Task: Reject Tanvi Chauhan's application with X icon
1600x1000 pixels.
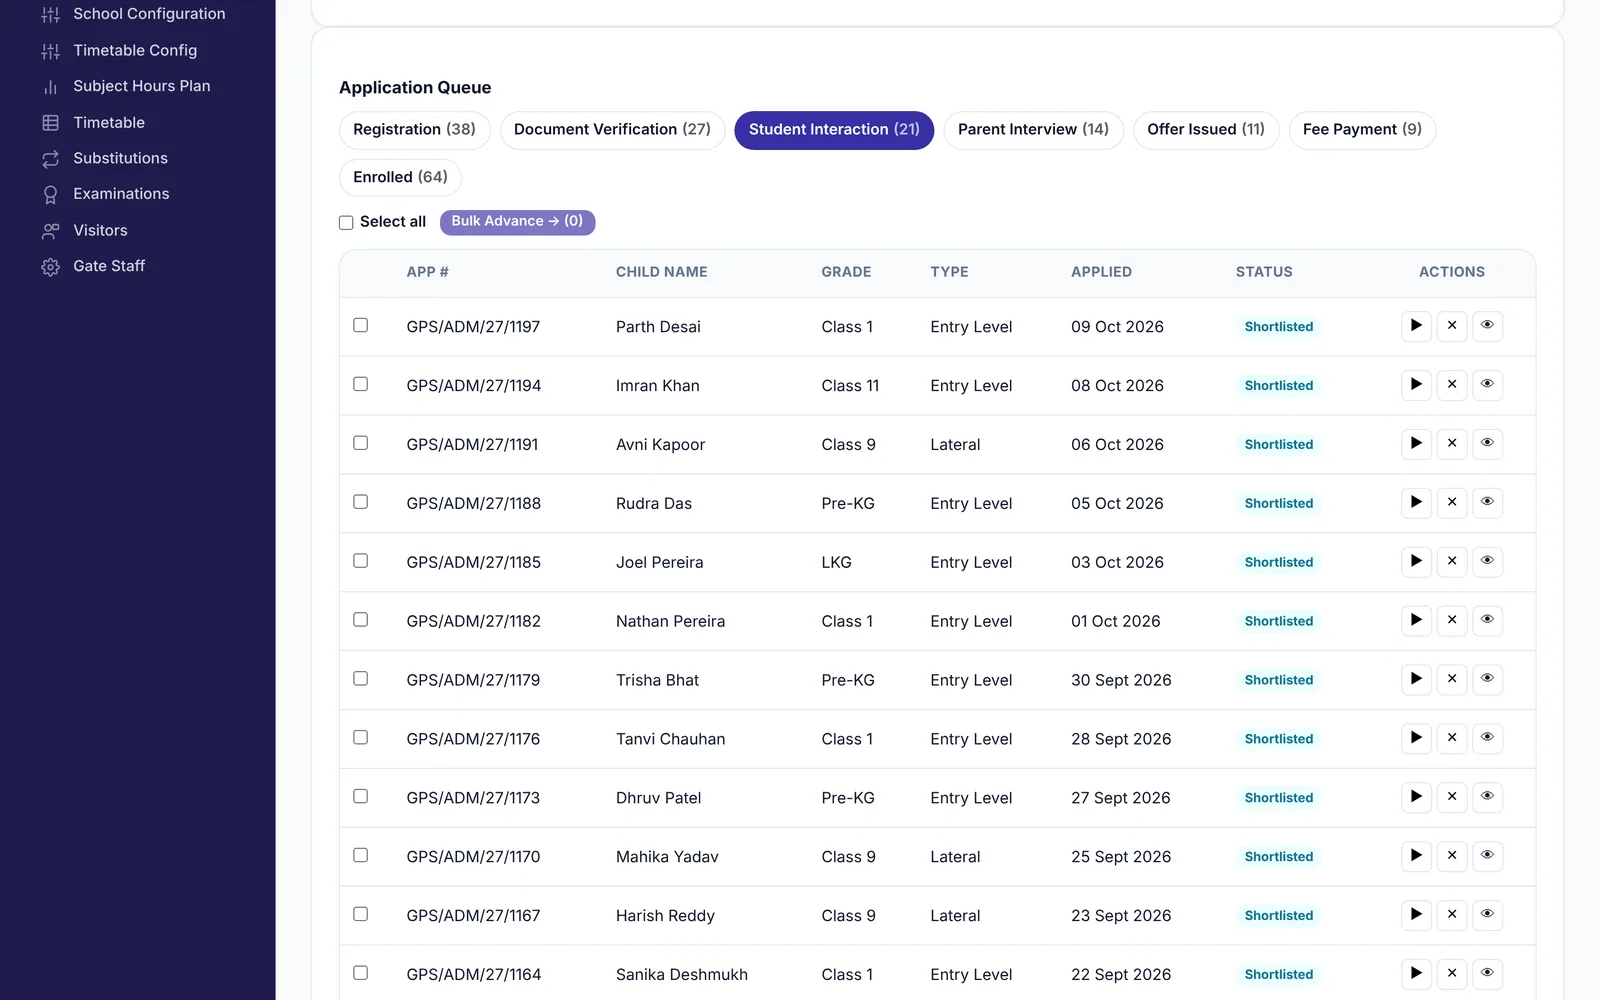Action: (x=1452, y=739)
